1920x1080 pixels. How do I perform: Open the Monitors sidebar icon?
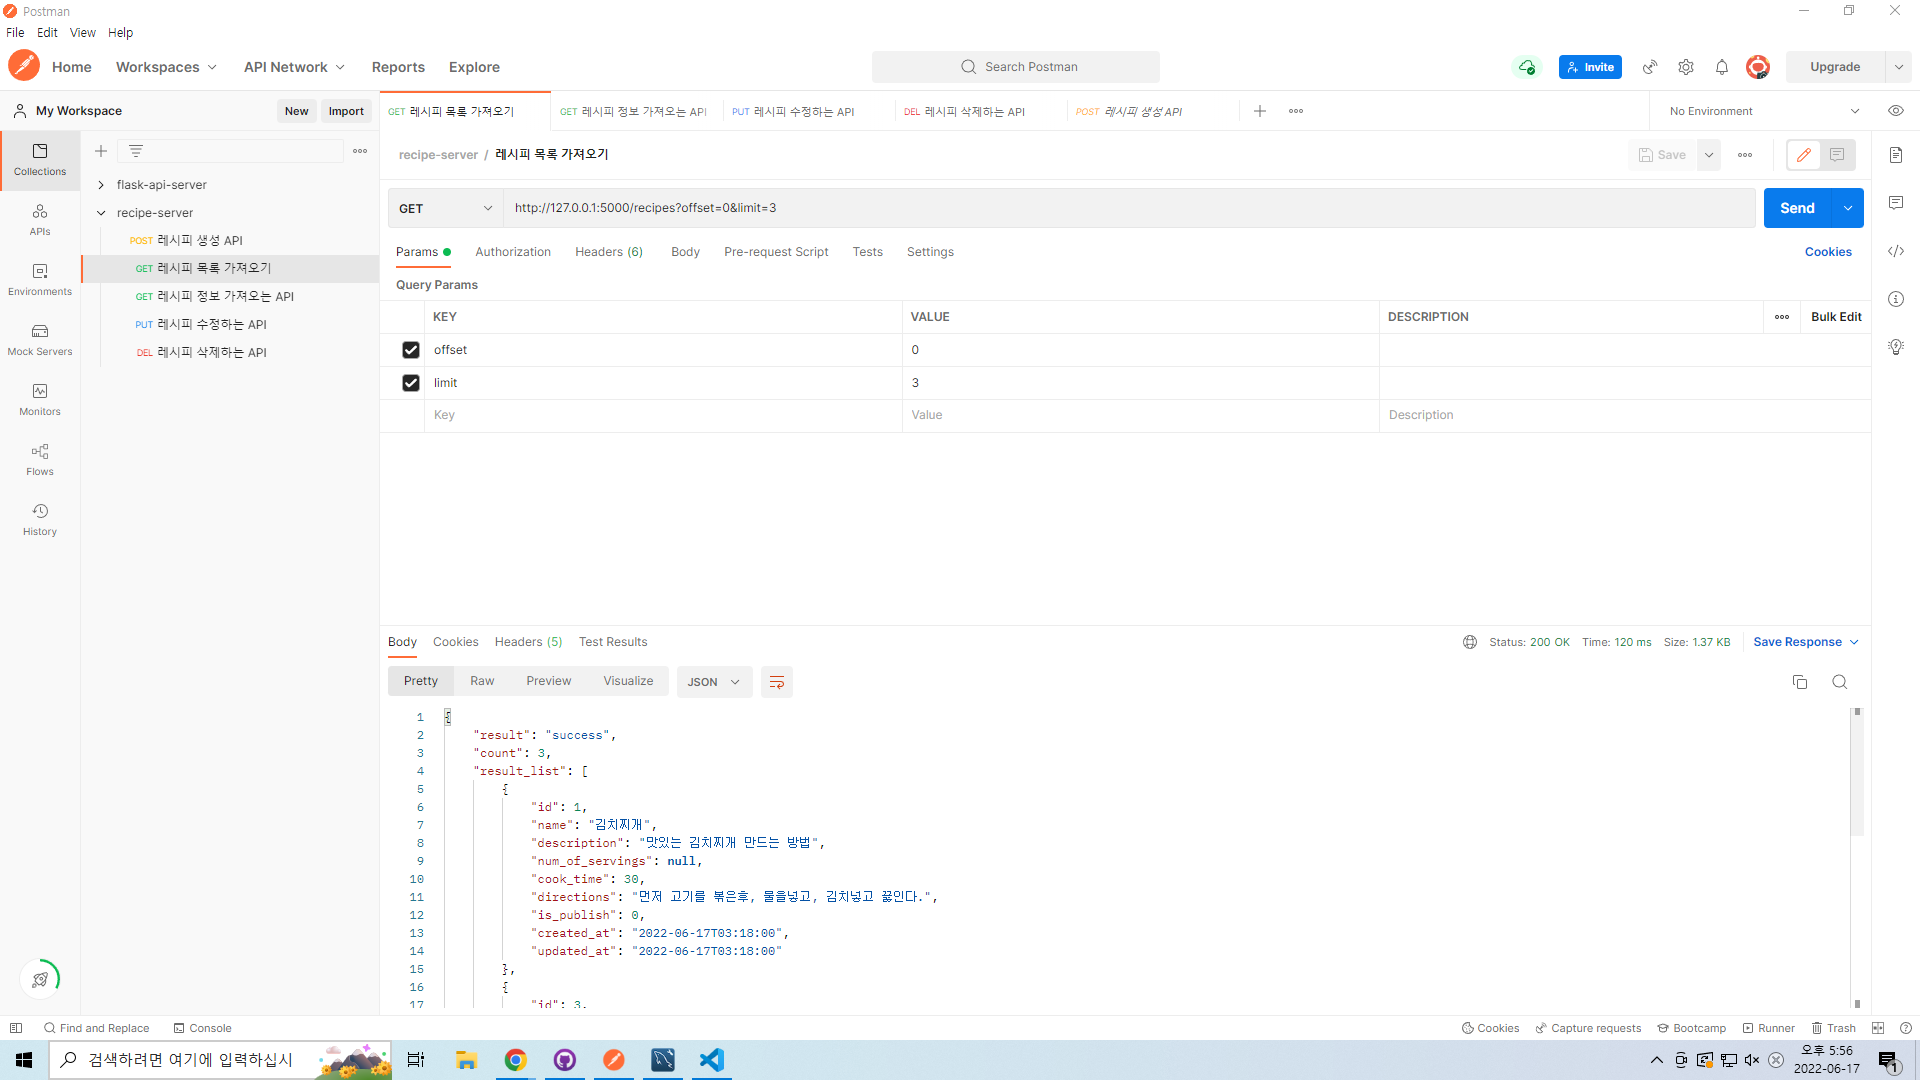[40, 399]
